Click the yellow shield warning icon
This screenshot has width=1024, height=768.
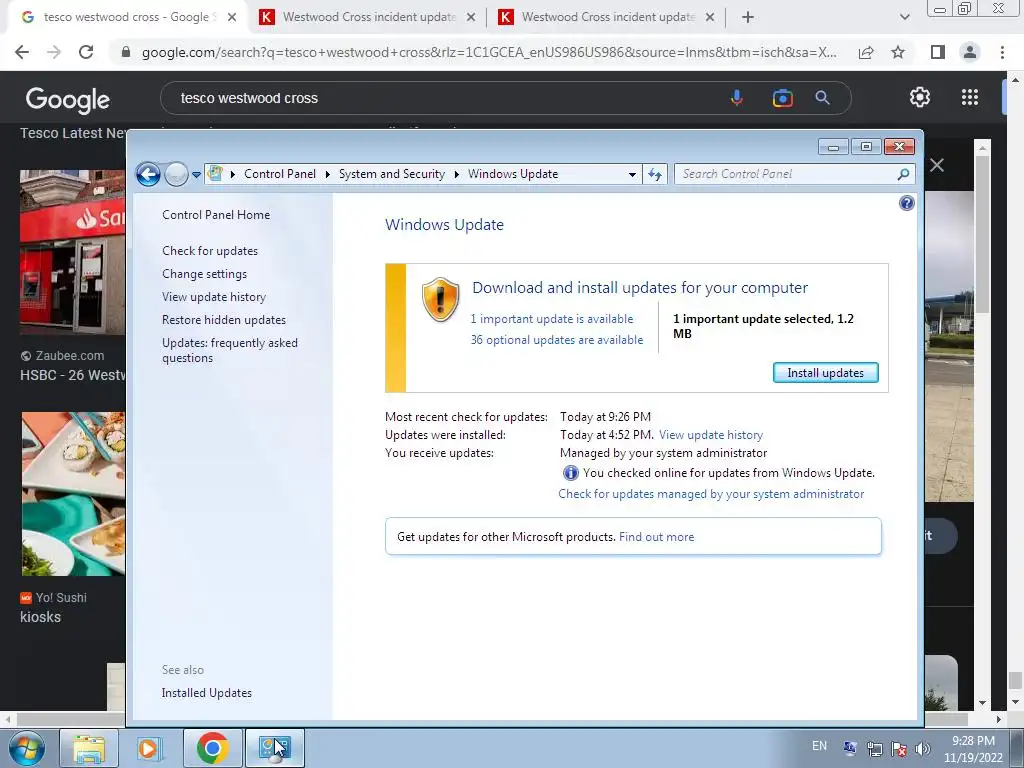coord(440,299)
